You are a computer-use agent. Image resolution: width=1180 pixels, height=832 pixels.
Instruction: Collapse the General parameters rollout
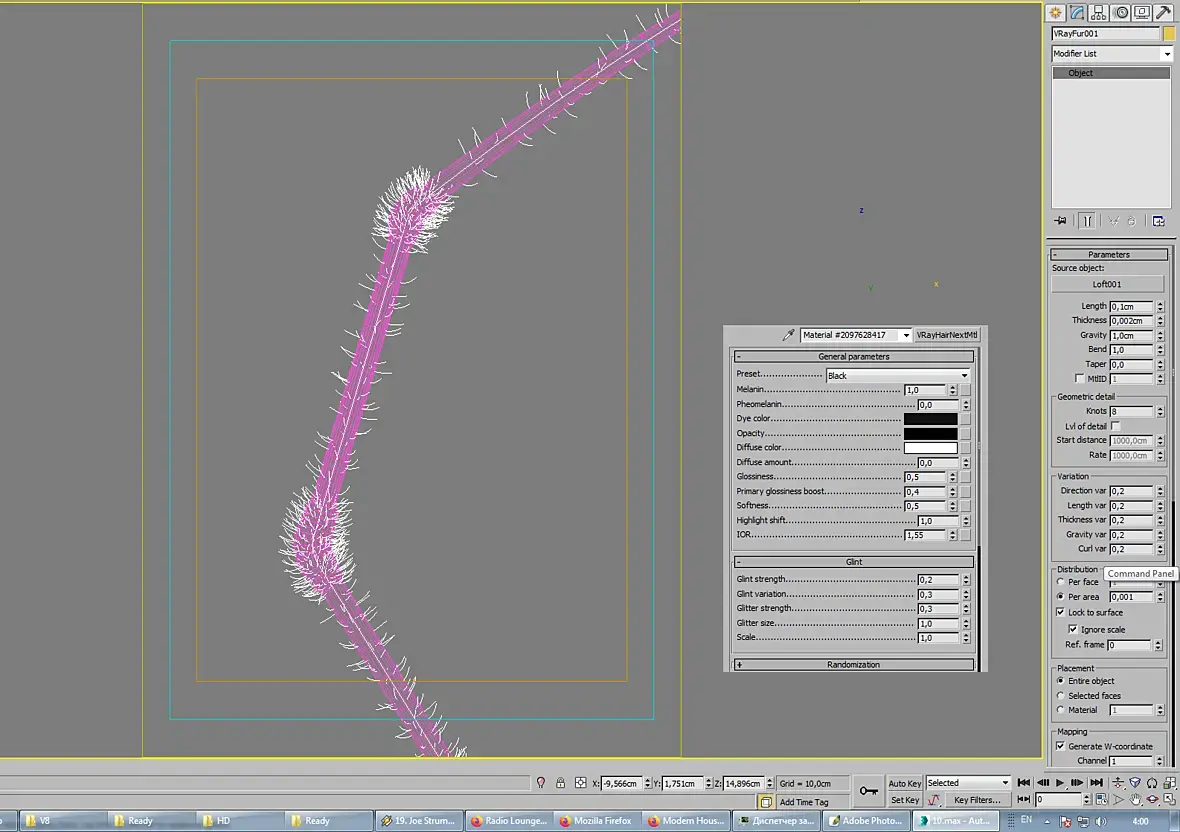pyautogui.click(x=853, y=357)
